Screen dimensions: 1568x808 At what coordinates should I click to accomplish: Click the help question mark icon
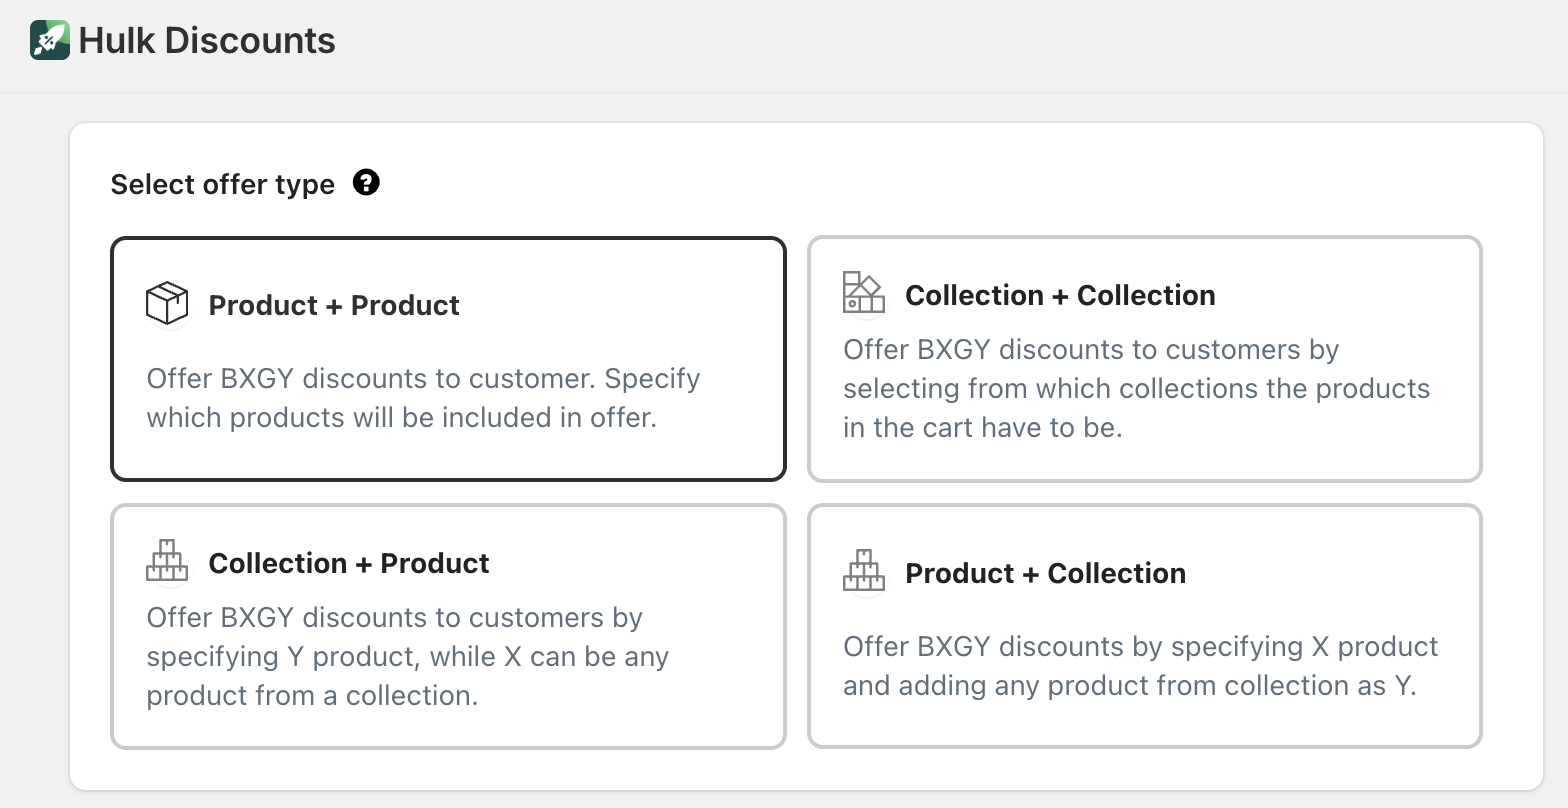[366, 183]
